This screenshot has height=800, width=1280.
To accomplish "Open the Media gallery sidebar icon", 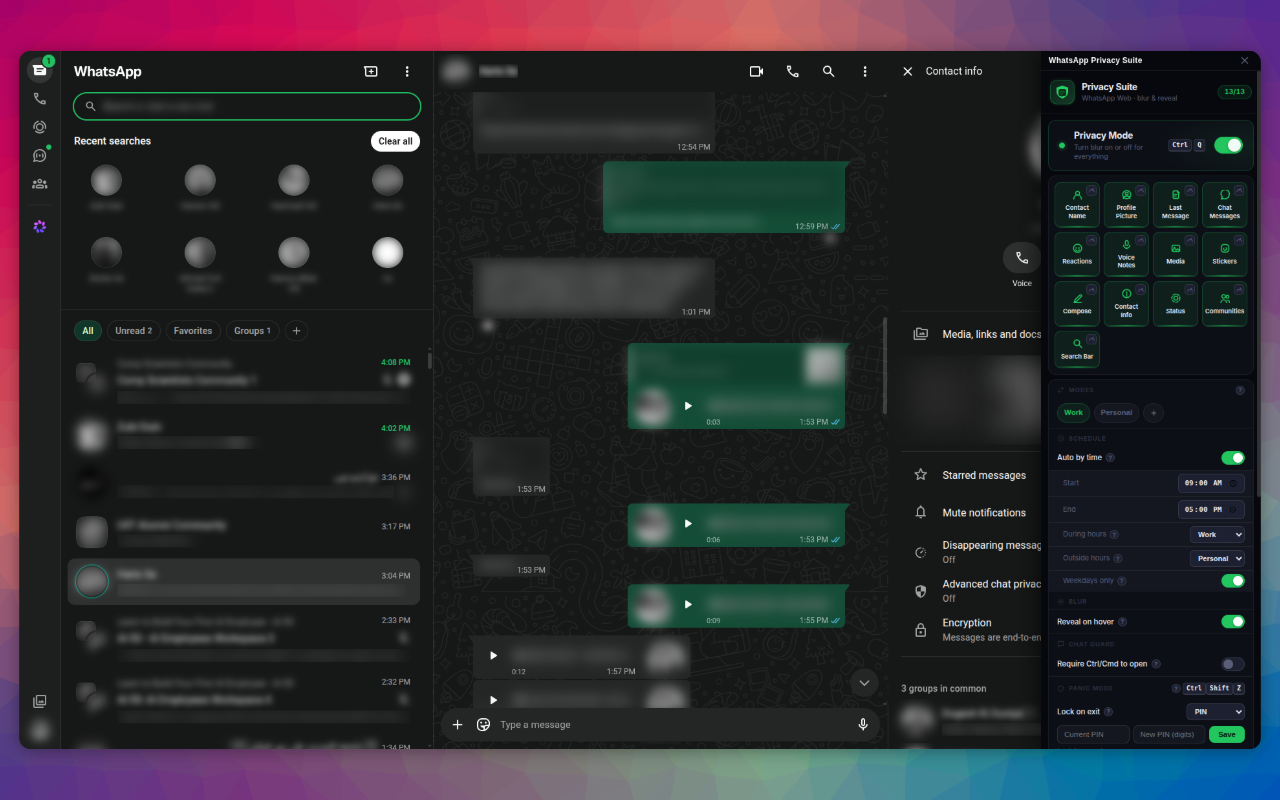I will (39, 702).
